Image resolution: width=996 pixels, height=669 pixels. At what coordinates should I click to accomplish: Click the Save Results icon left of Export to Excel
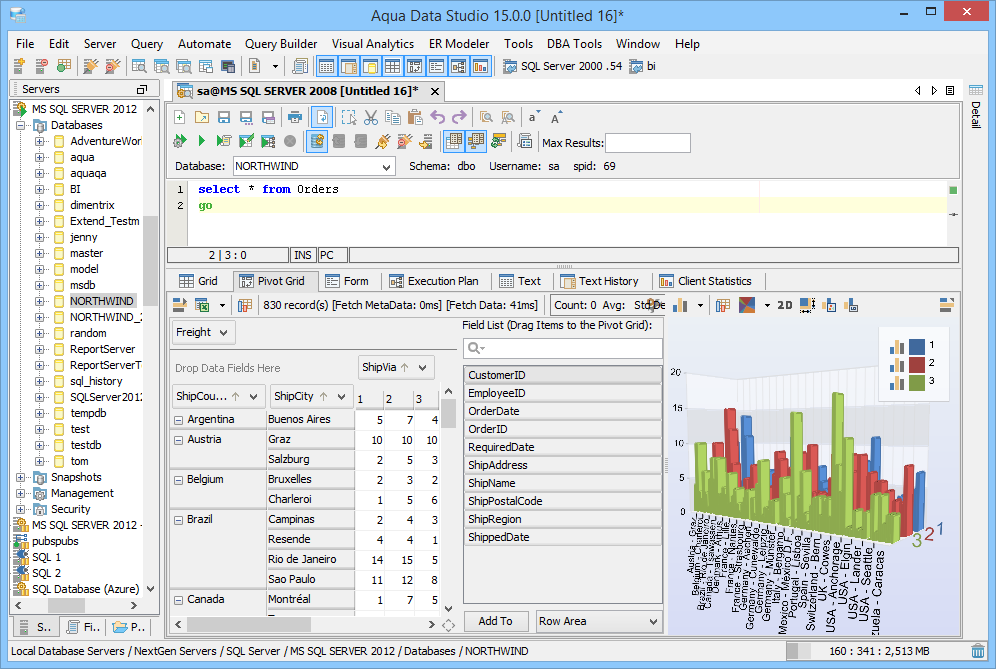coord(180,306)
